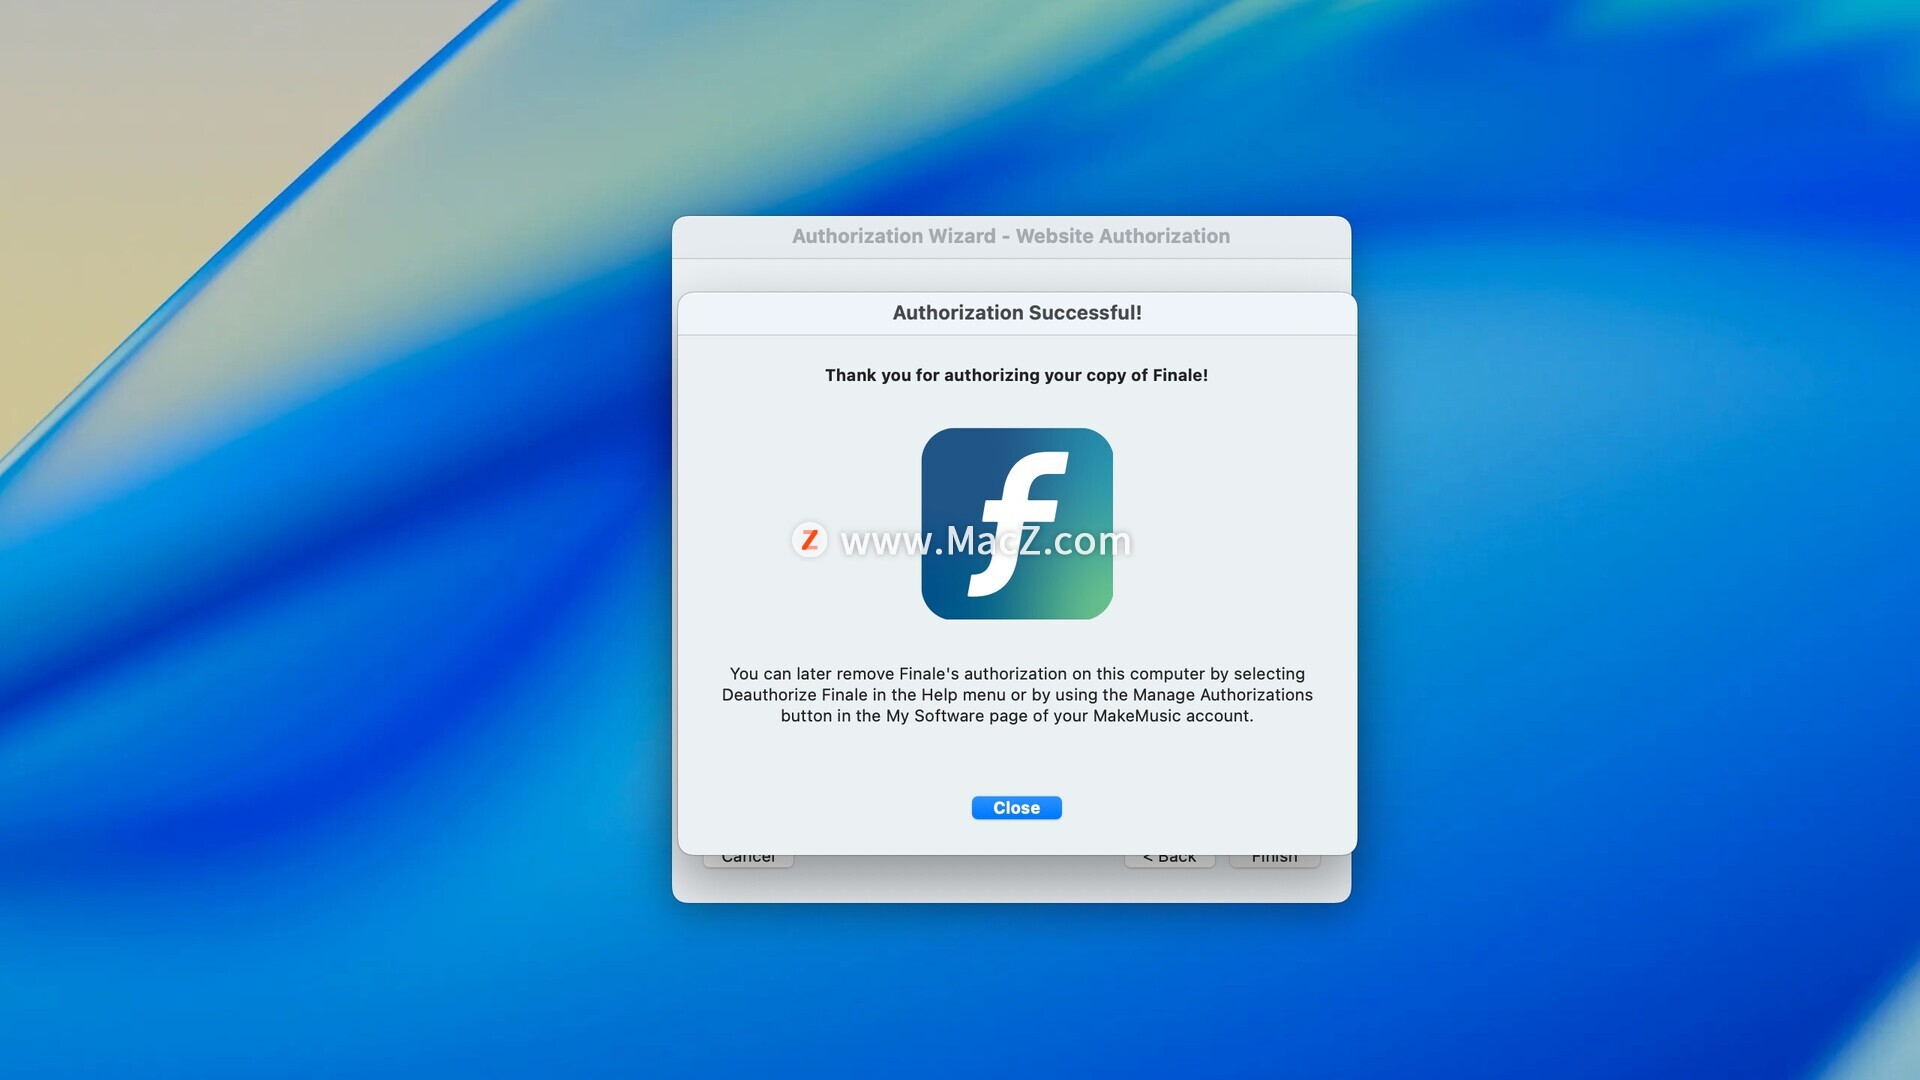Click the Website Authorization part of title
The image size is (1920, 1080).
[1122, 237]
